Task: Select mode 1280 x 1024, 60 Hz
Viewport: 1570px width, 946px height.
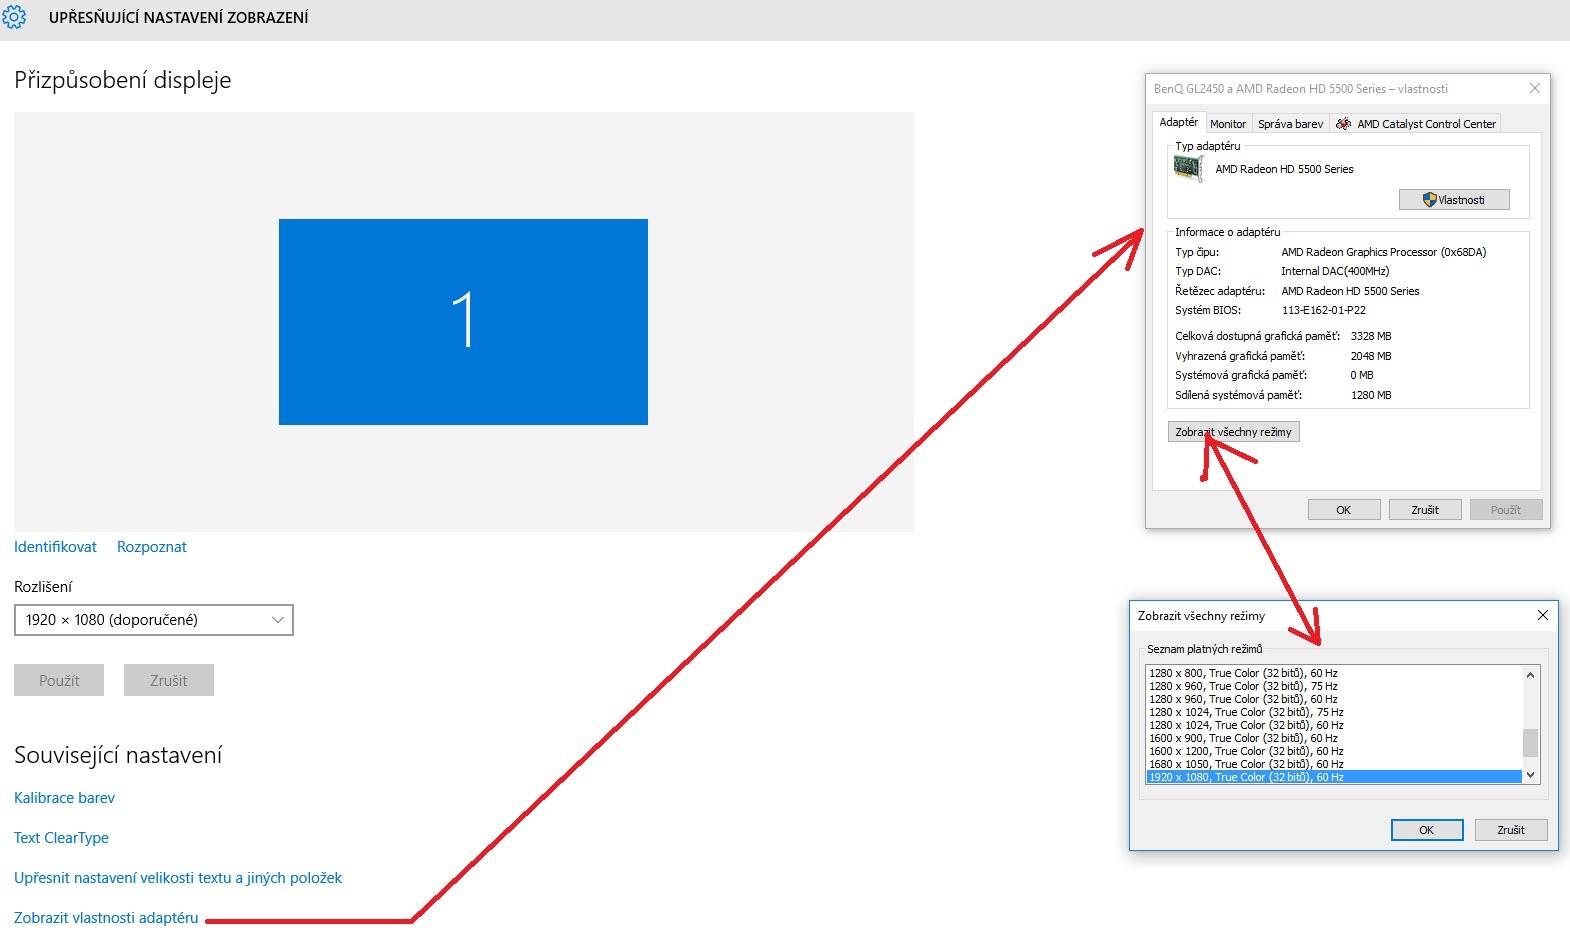Action: pyautogui.click(x=1333, y=725)
